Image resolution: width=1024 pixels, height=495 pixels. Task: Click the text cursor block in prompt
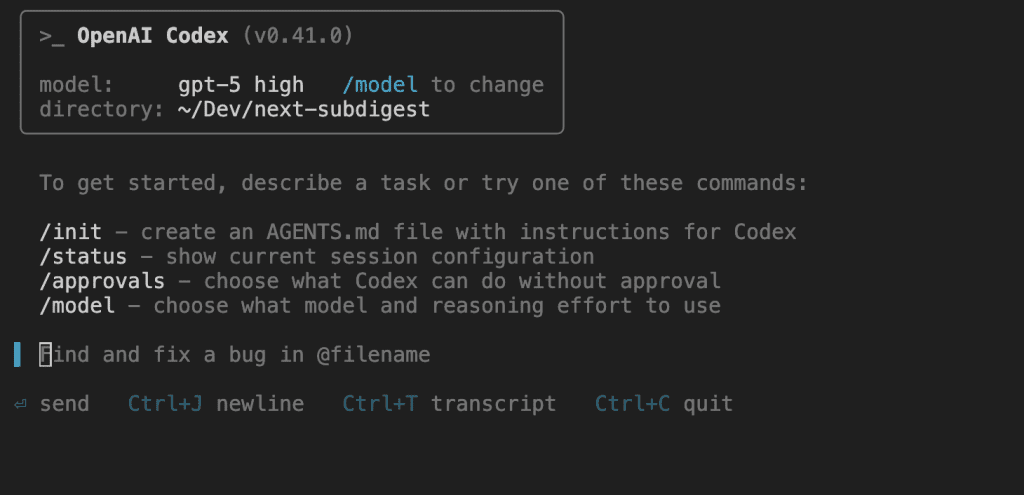pyautogui.click(x=45, y=355)
